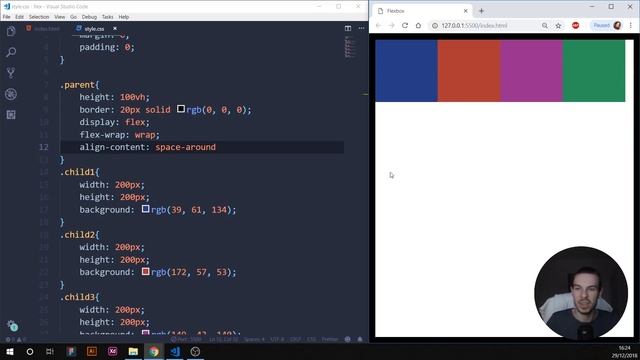
Task: Click the Chrome back arrow
Action: (x=378, y=25)
